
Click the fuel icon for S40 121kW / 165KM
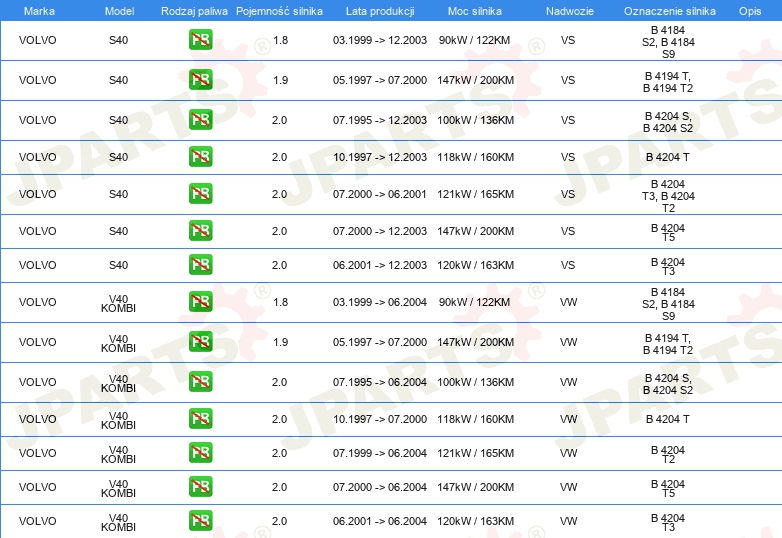pos(200,194)
